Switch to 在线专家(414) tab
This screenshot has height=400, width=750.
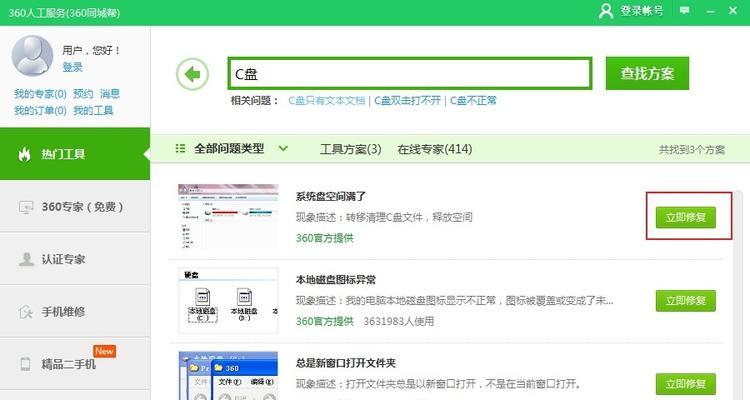pyautogui.click(x=435, y=149)
